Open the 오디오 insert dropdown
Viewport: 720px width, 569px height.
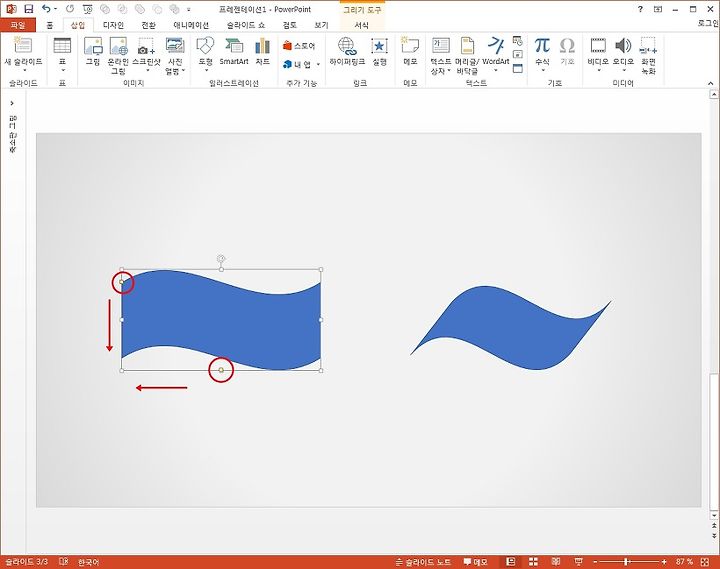(623, 54)
